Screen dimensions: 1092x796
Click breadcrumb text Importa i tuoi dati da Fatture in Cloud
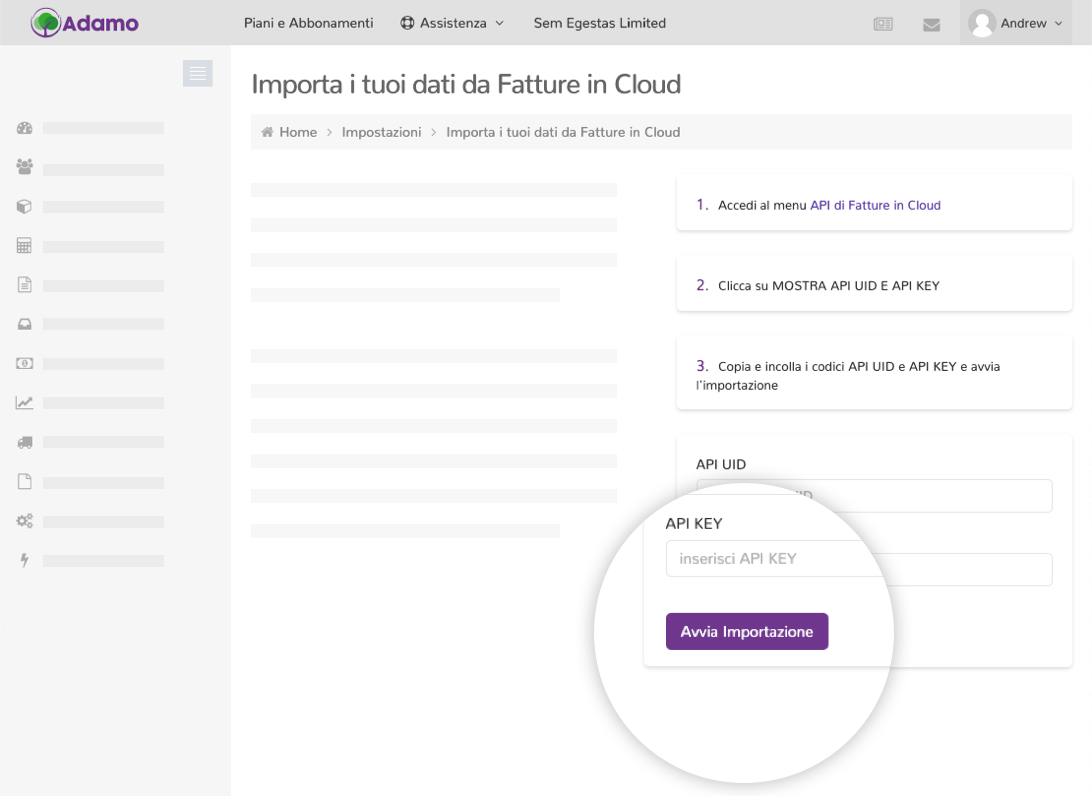click(563, 132)
